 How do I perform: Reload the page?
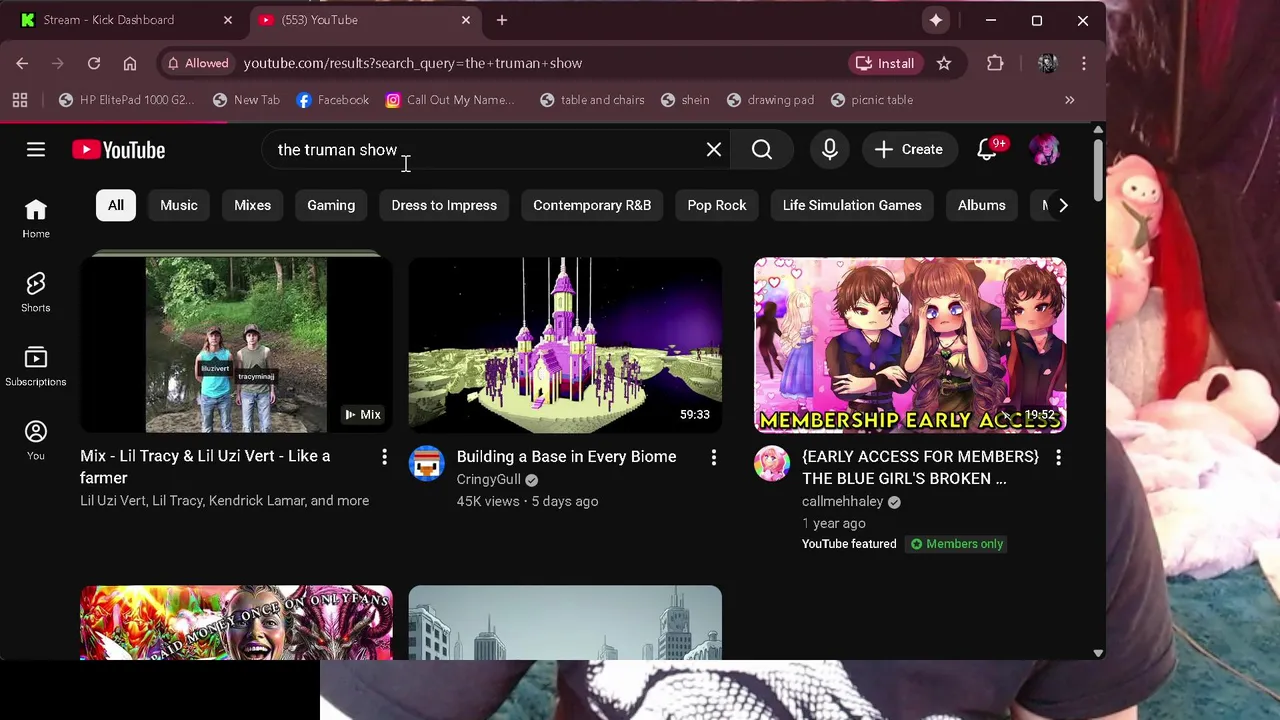94,63
